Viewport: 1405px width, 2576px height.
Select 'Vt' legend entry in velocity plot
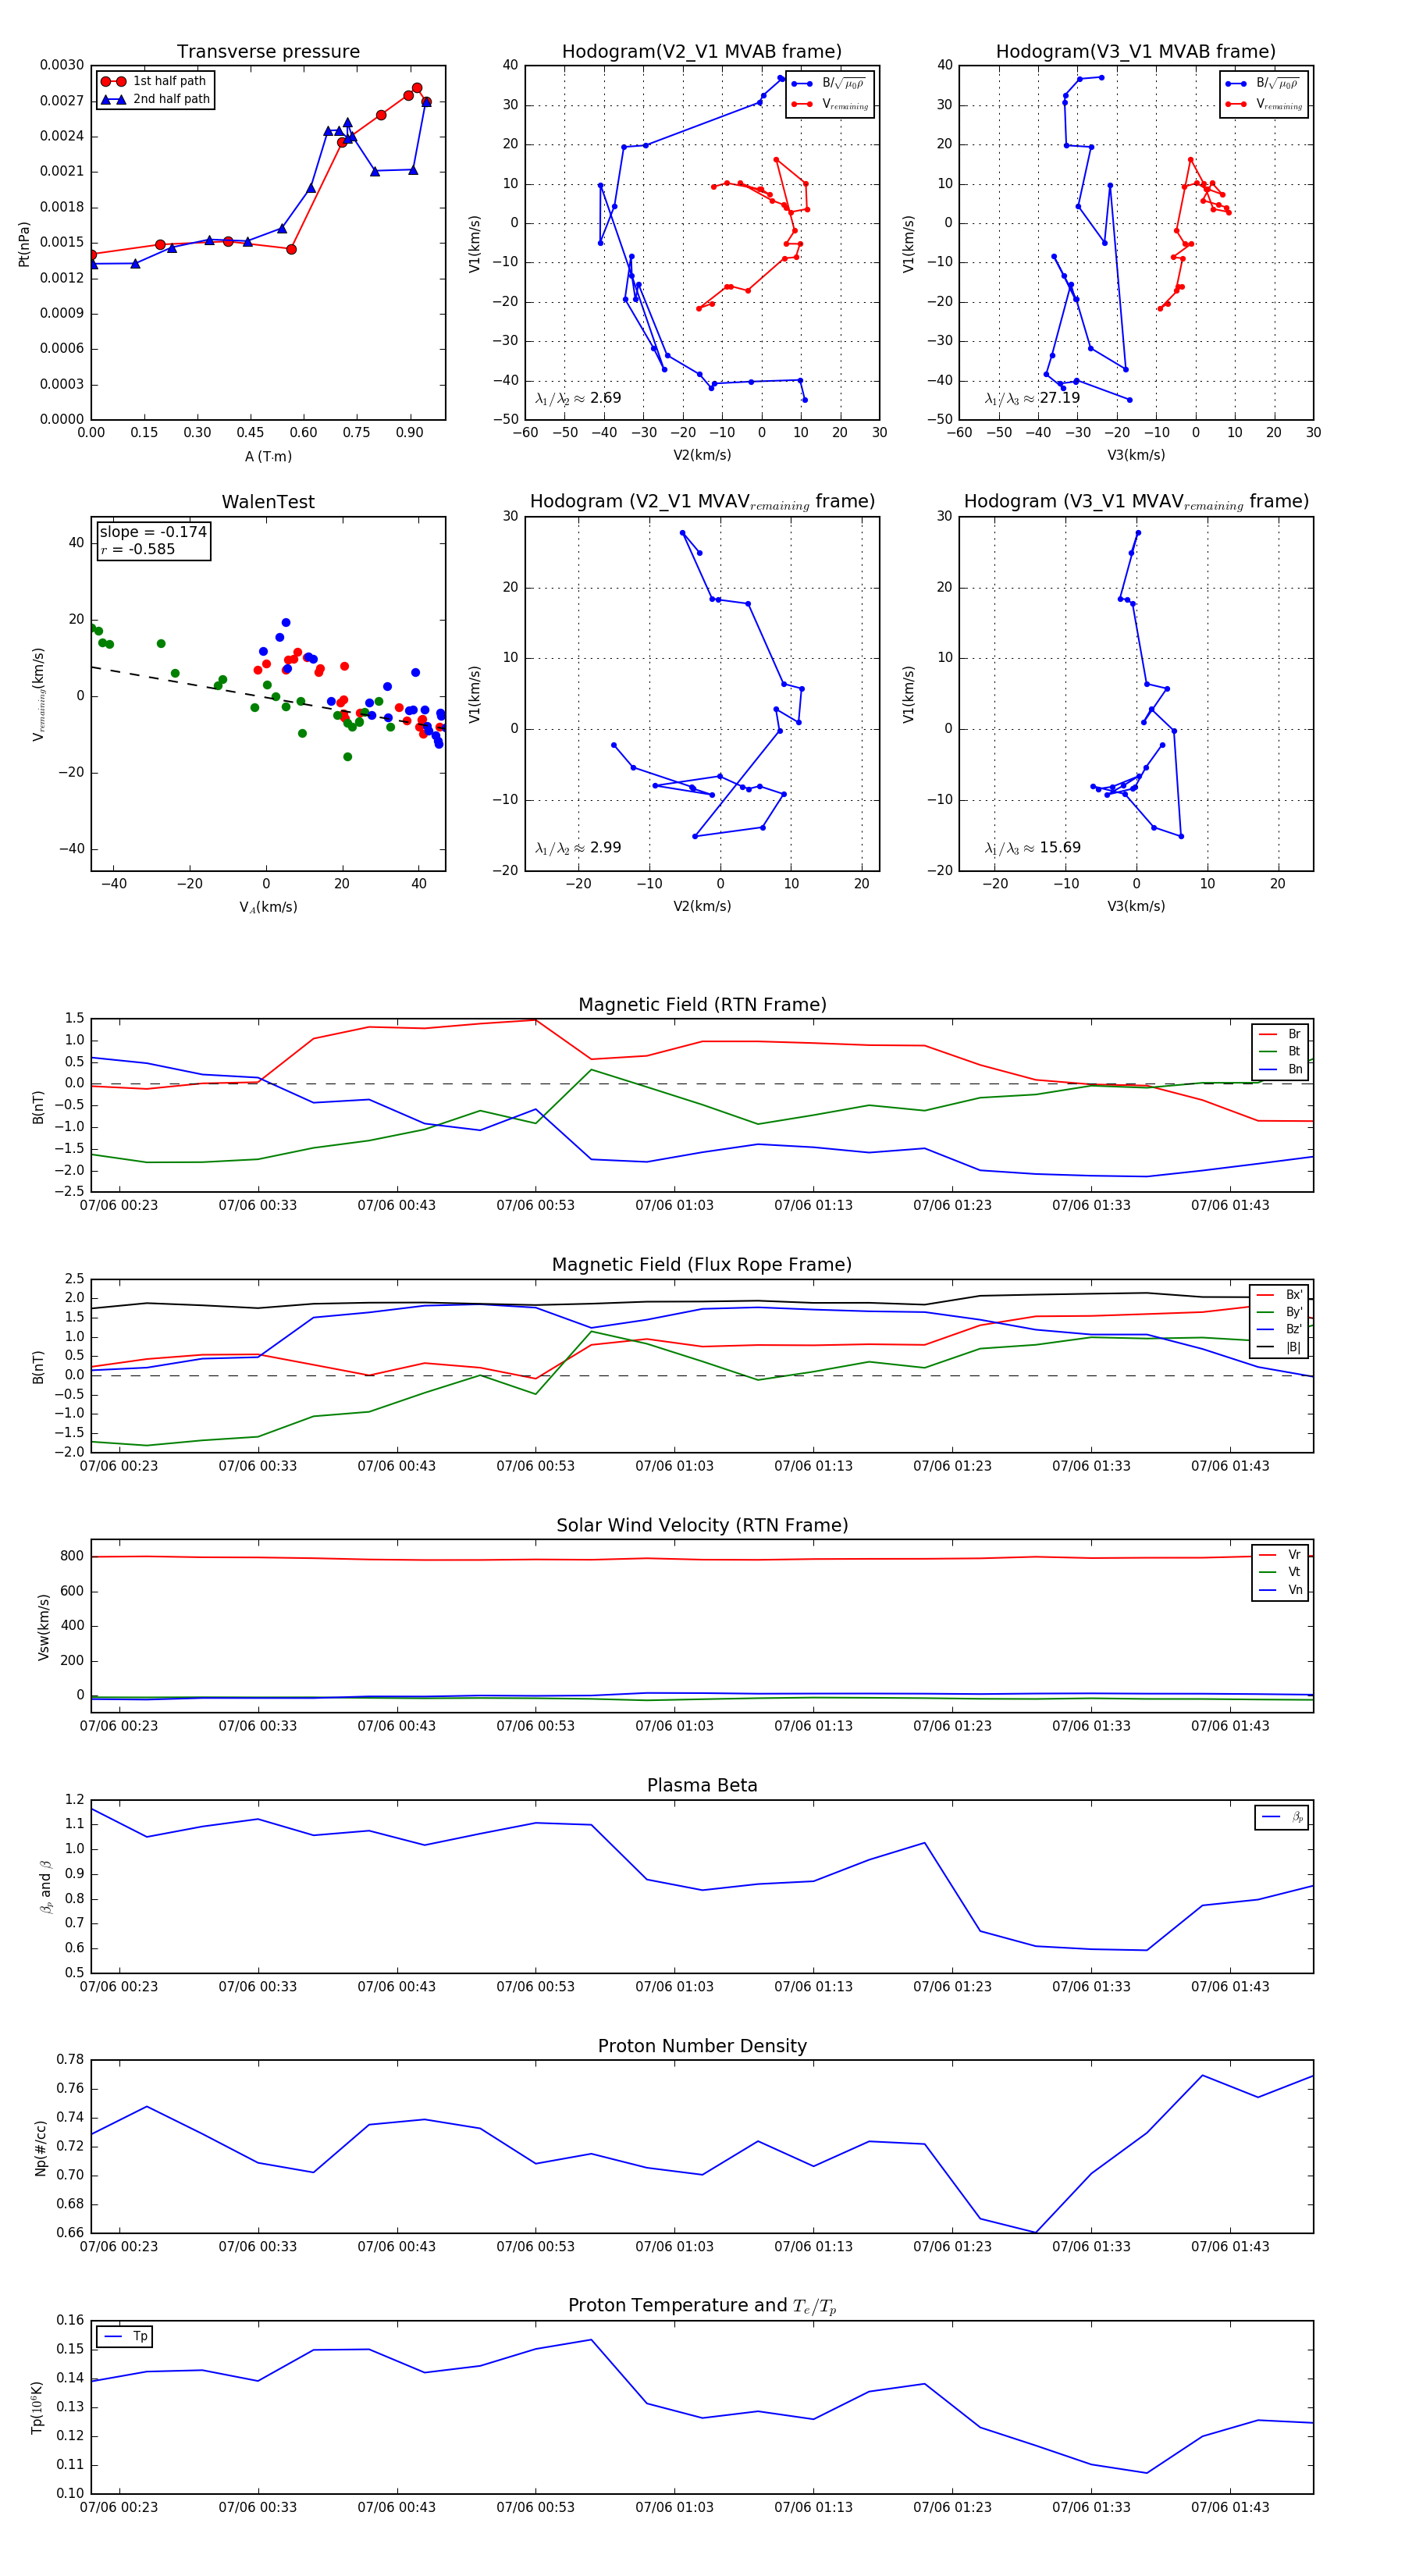coord(1280,1572)
